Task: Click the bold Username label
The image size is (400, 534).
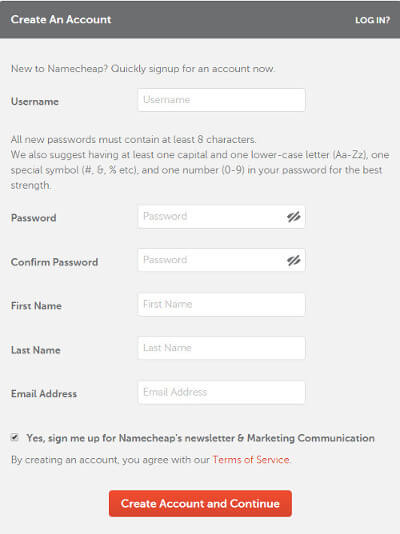Action: [35, 101]
